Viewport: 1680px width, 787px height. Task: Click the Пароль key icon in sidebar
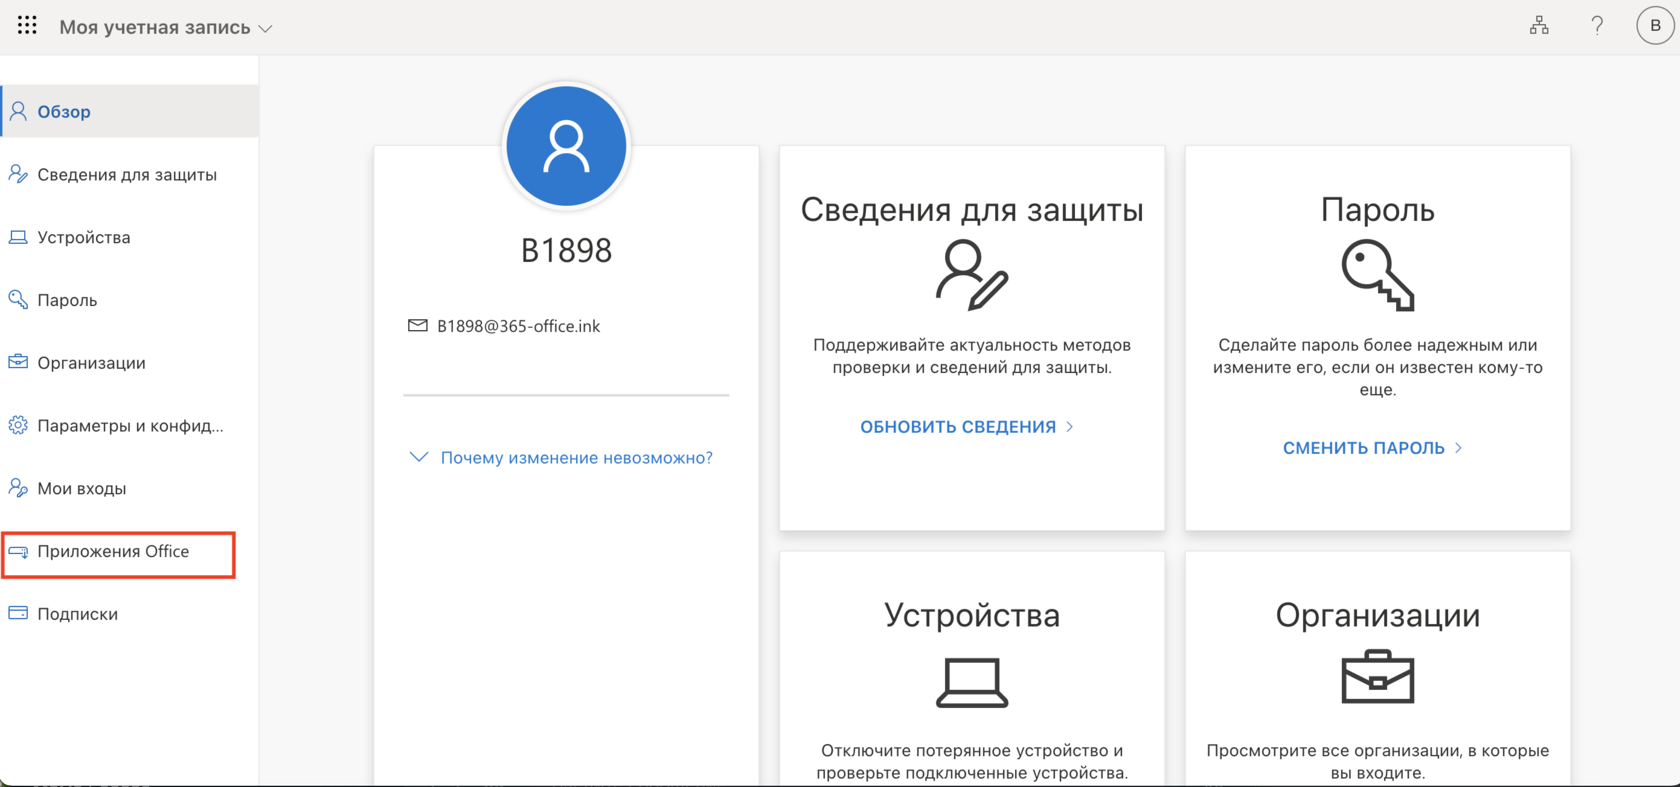(18, 300)
